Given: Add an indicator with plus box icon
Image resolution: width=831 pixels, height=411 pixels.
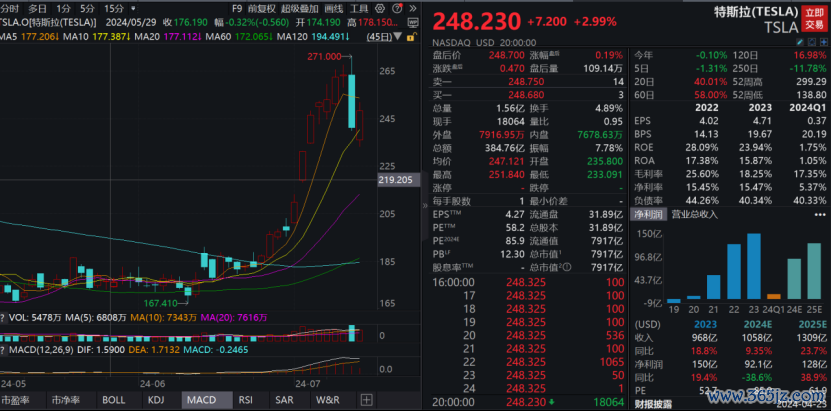Looking at the screenshot, I should [x=367, y=400].
